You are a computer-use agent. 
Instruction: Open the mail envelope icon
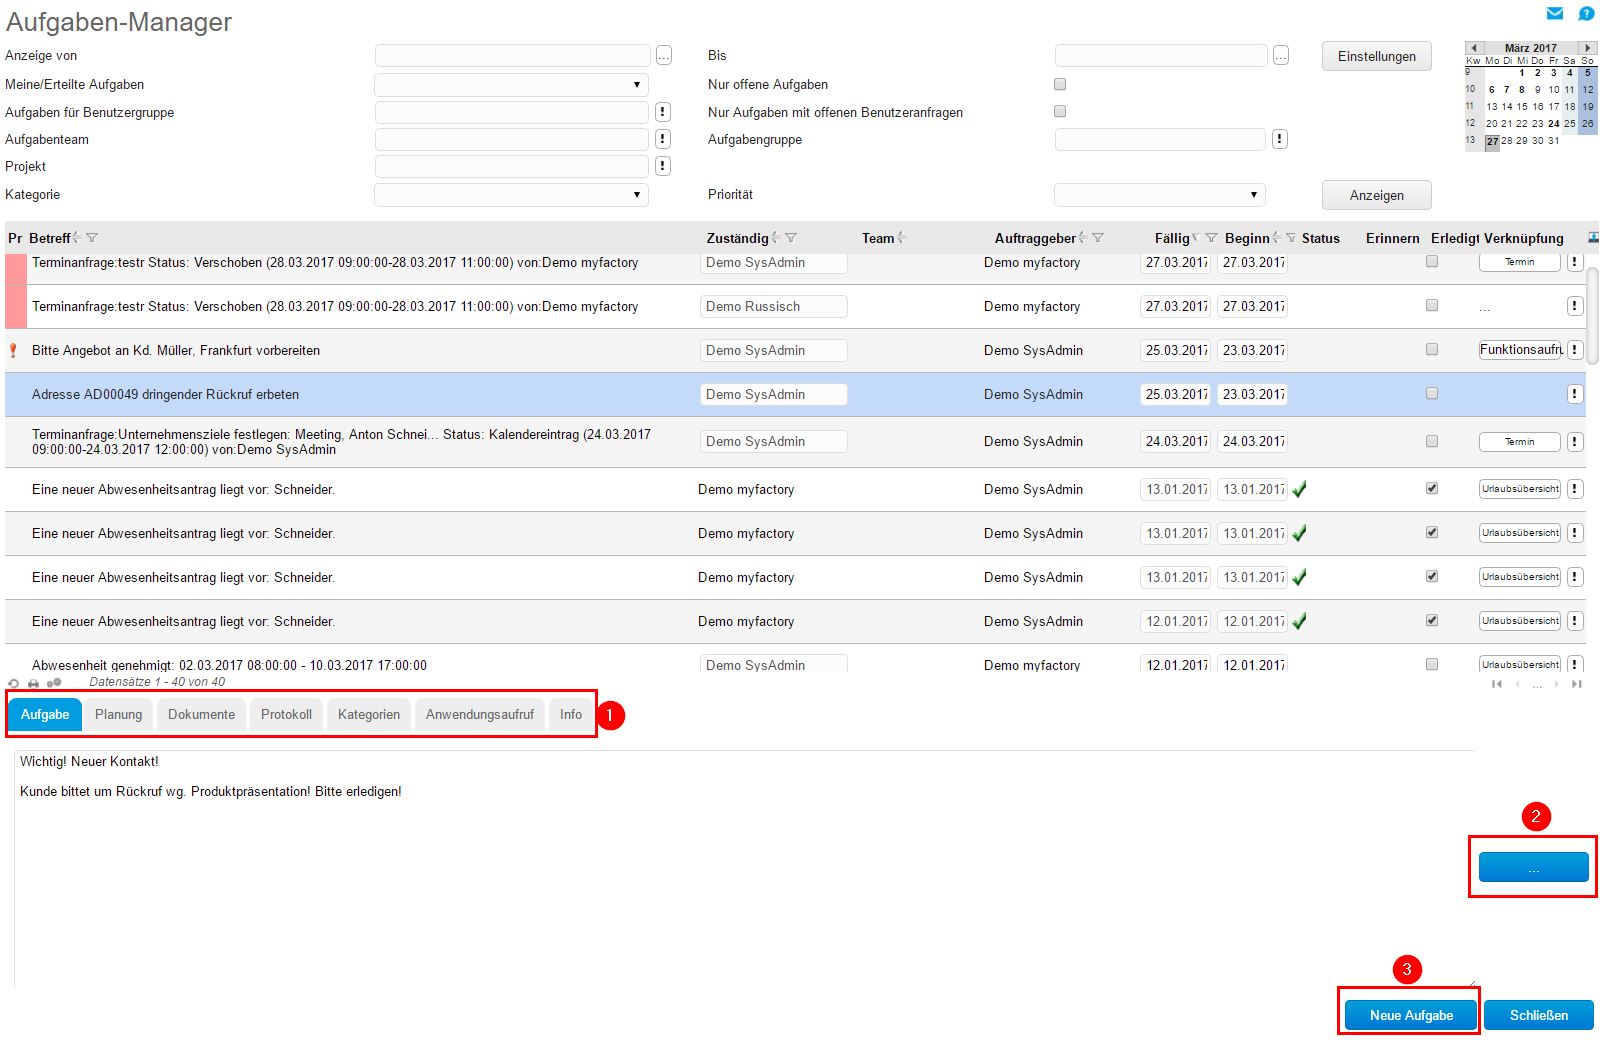coord(1555,13)
